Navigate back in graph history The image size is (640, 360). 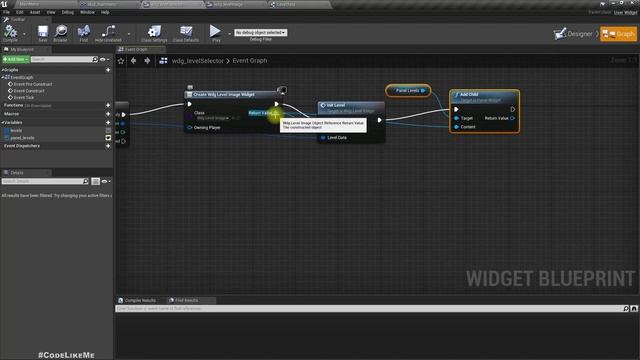click(133, 61)
